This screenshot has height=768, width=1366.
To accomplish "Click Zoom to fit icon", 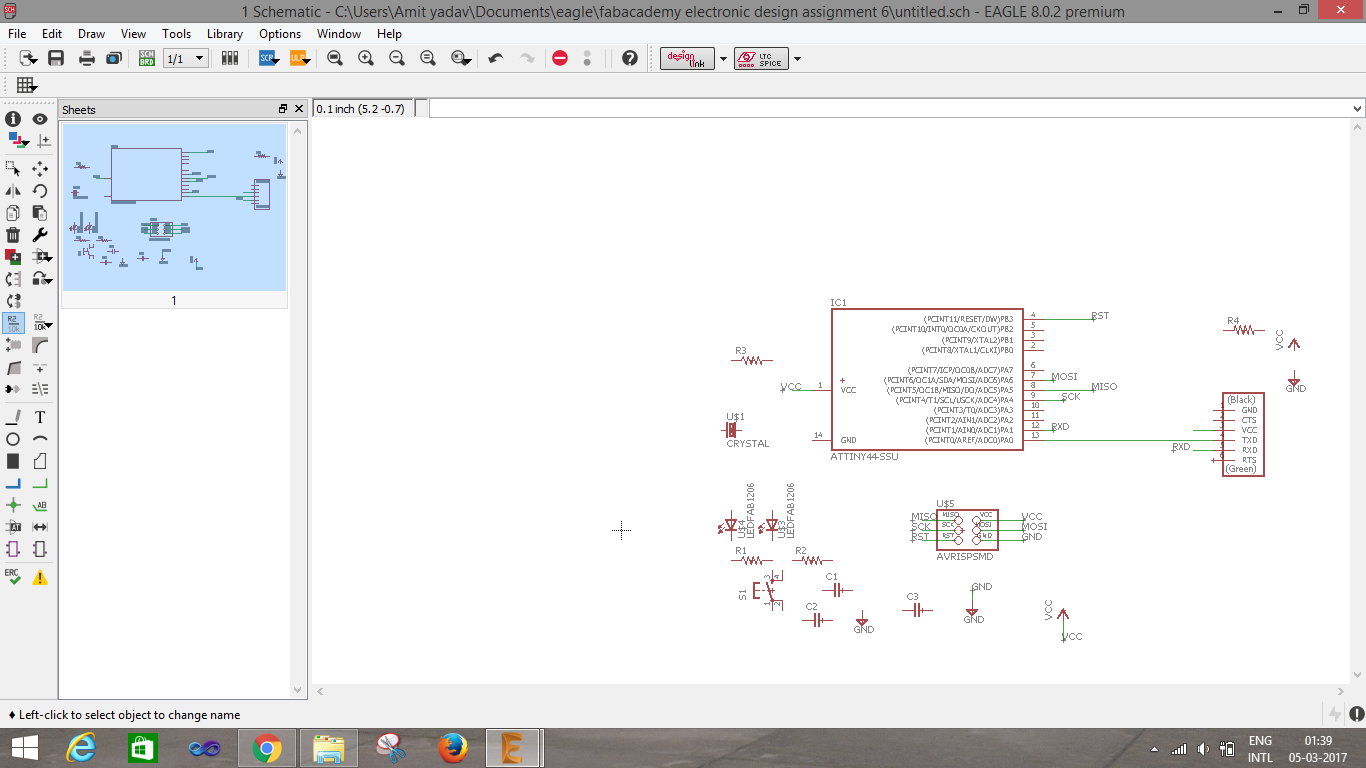I will click(335, 58).
